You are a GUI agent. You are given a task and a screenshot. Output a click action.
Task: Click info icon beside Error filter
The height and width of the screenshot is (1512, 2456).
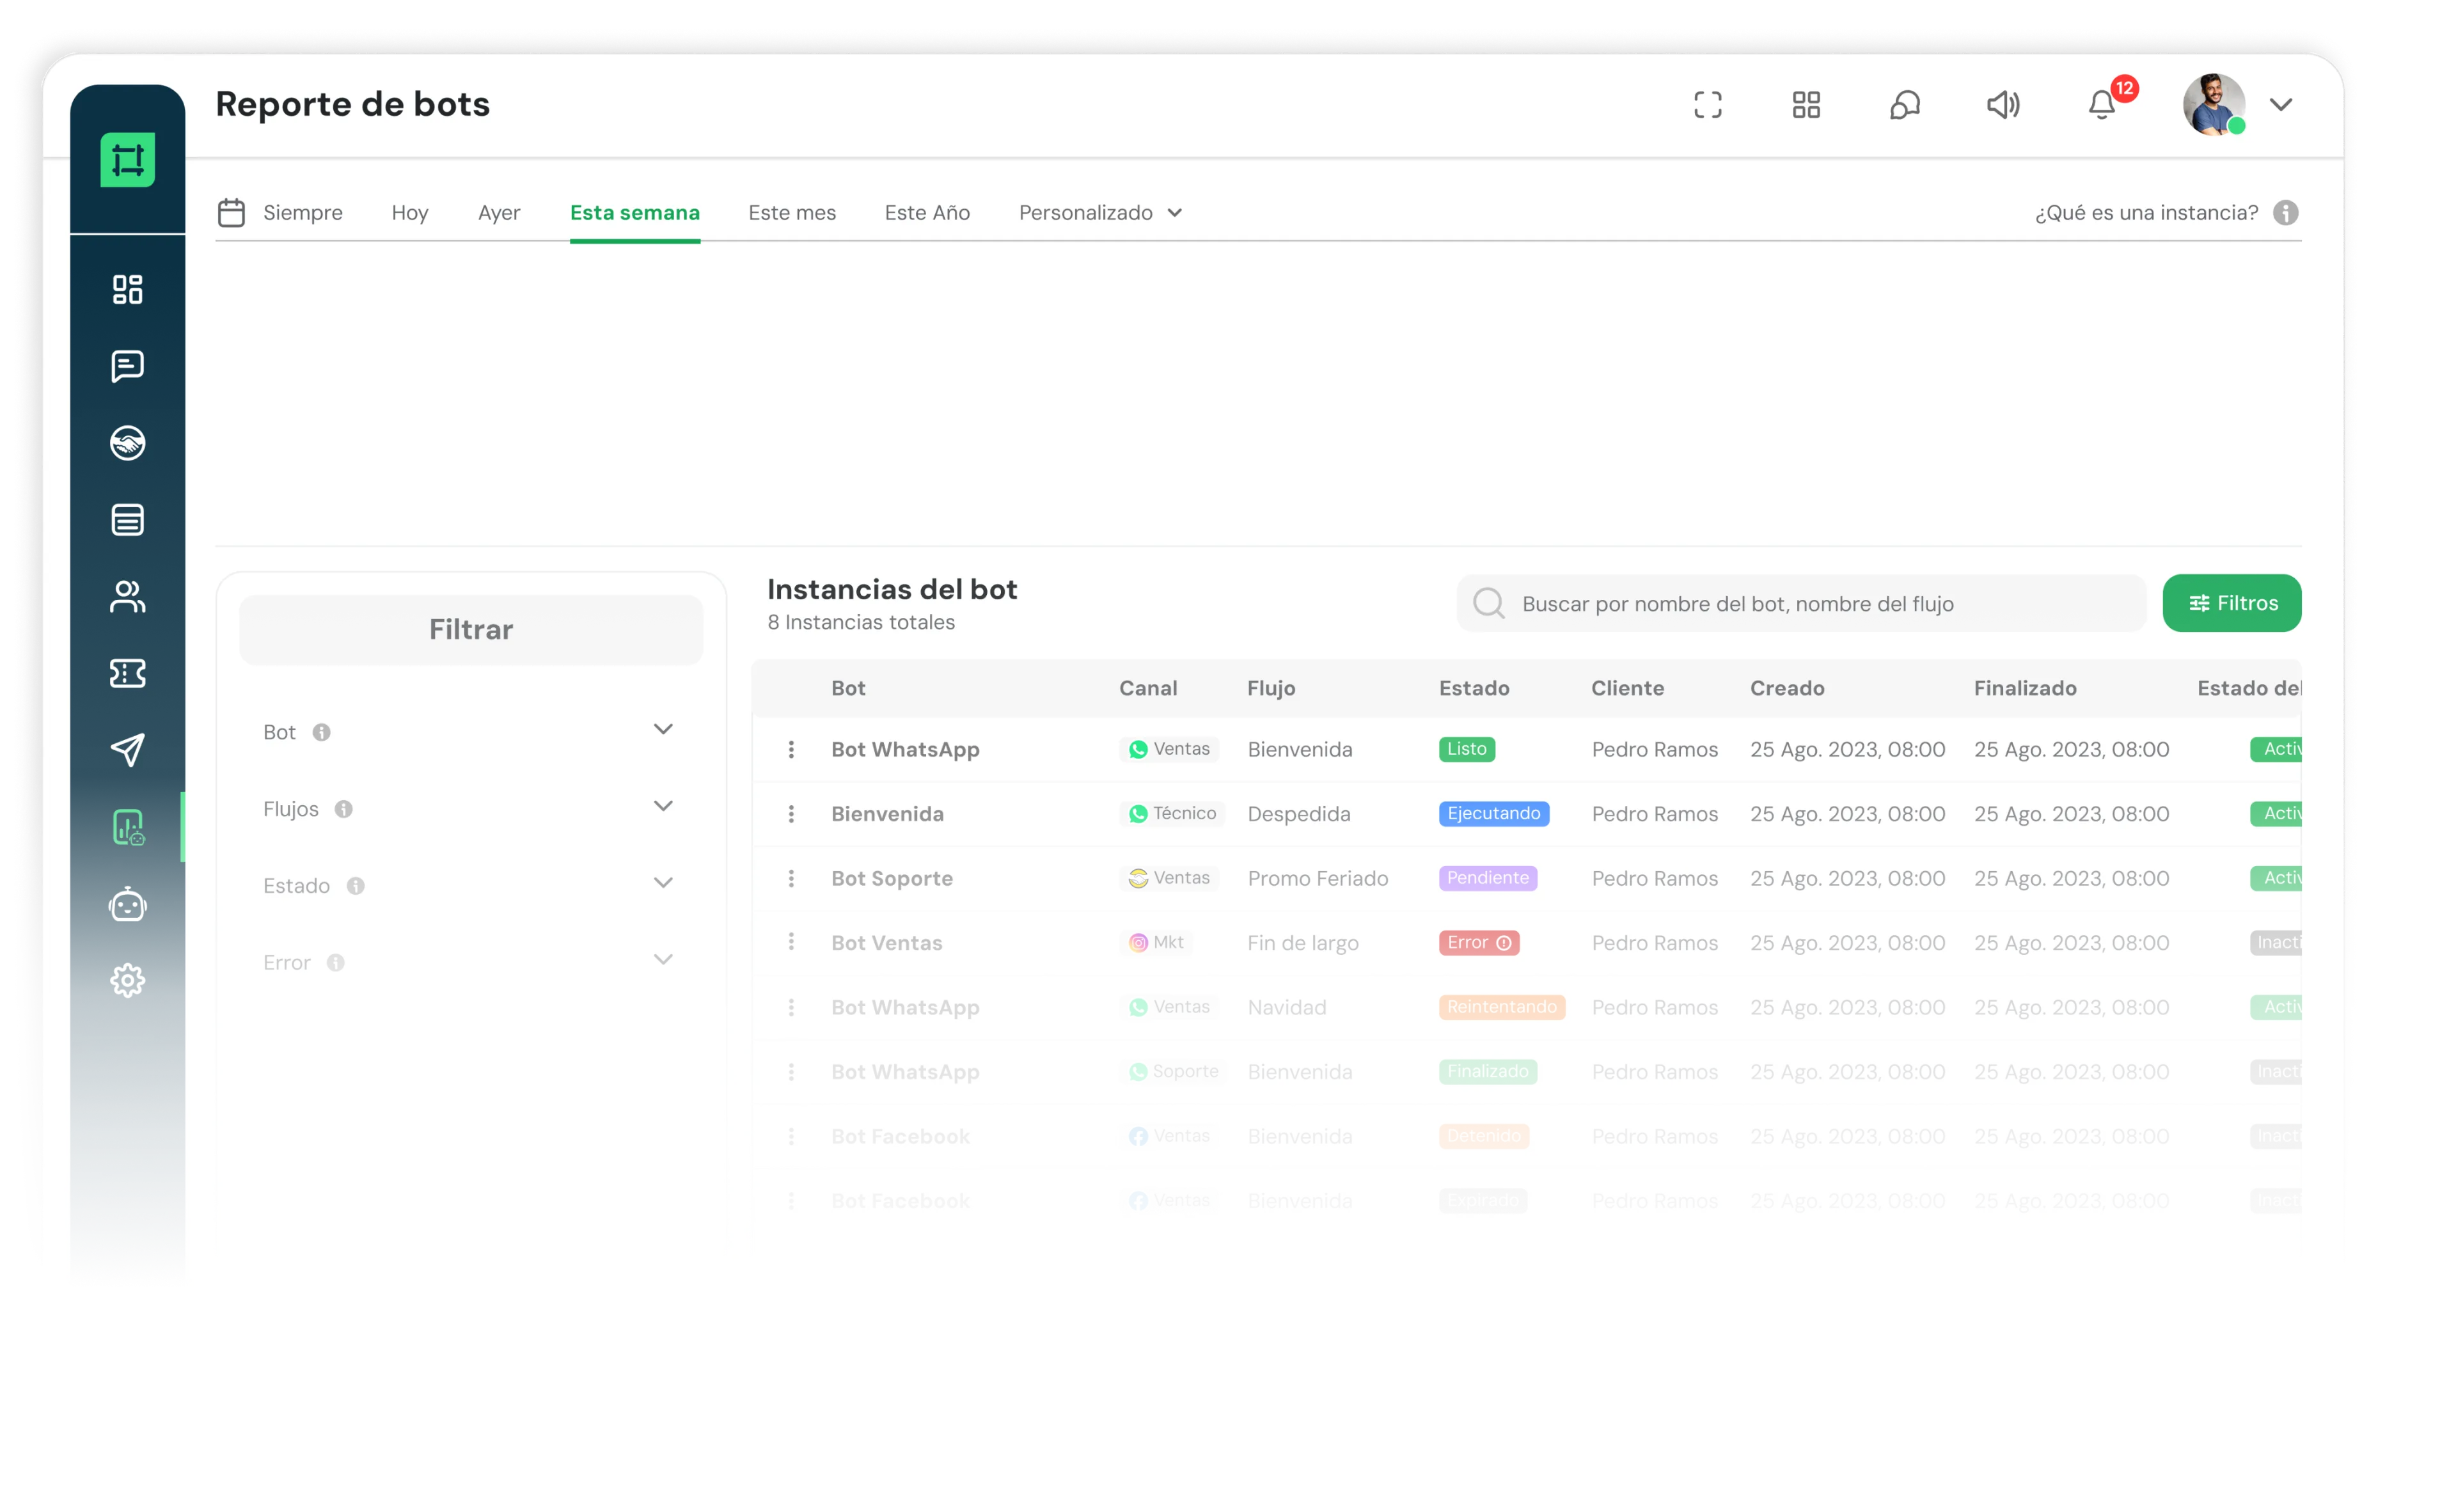pos(336,963)
